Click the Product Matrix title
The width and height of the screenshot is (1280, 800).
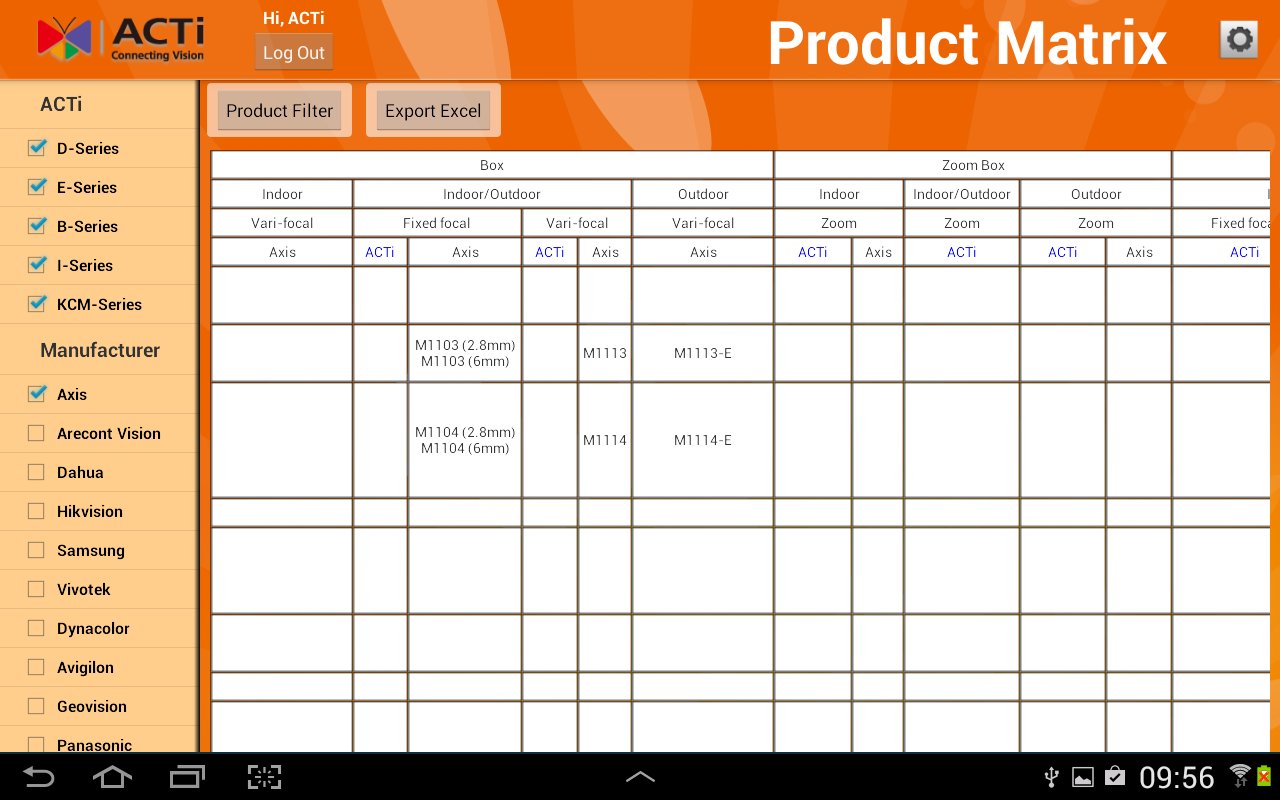967,43
